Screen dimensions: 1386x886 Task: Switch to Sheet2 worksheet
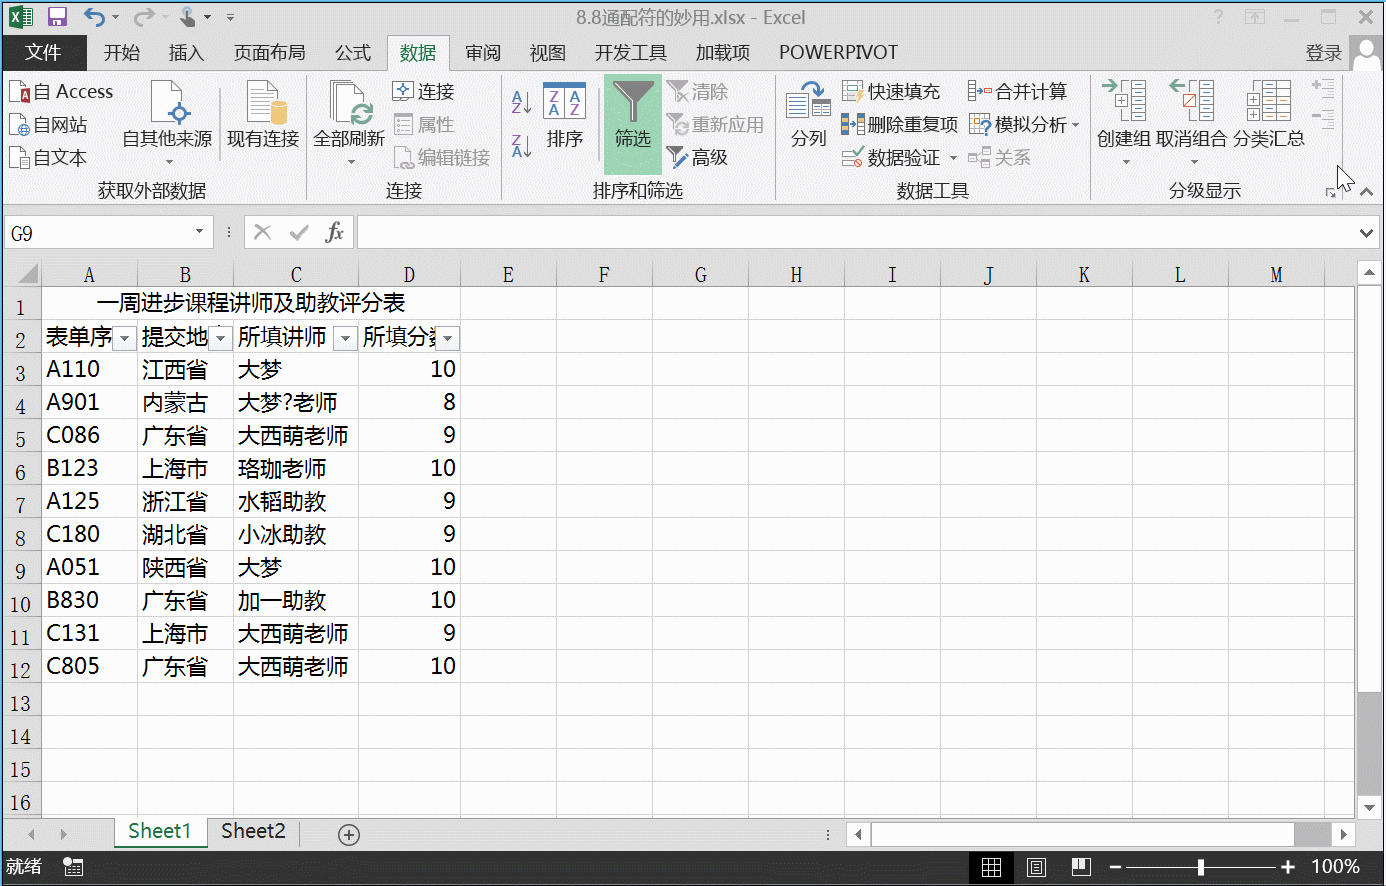pos(252,831)
